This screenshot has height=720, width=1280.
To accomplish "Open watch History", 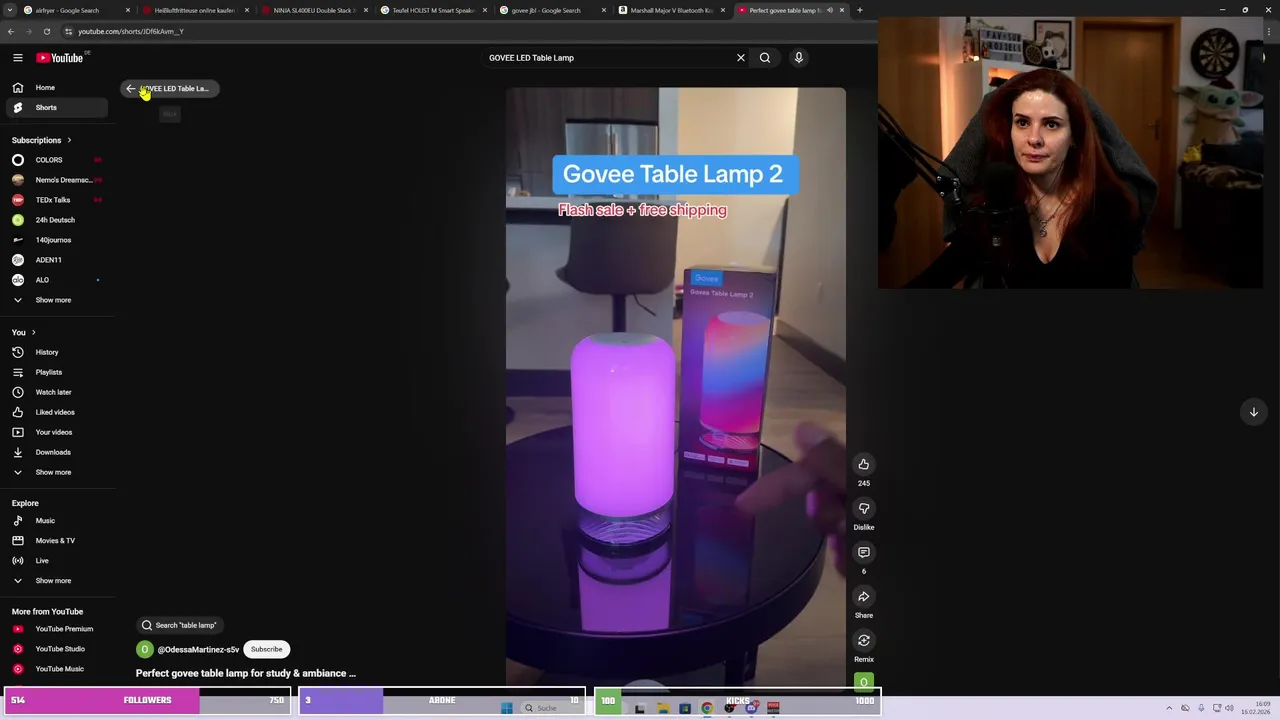I will (56, 352).
